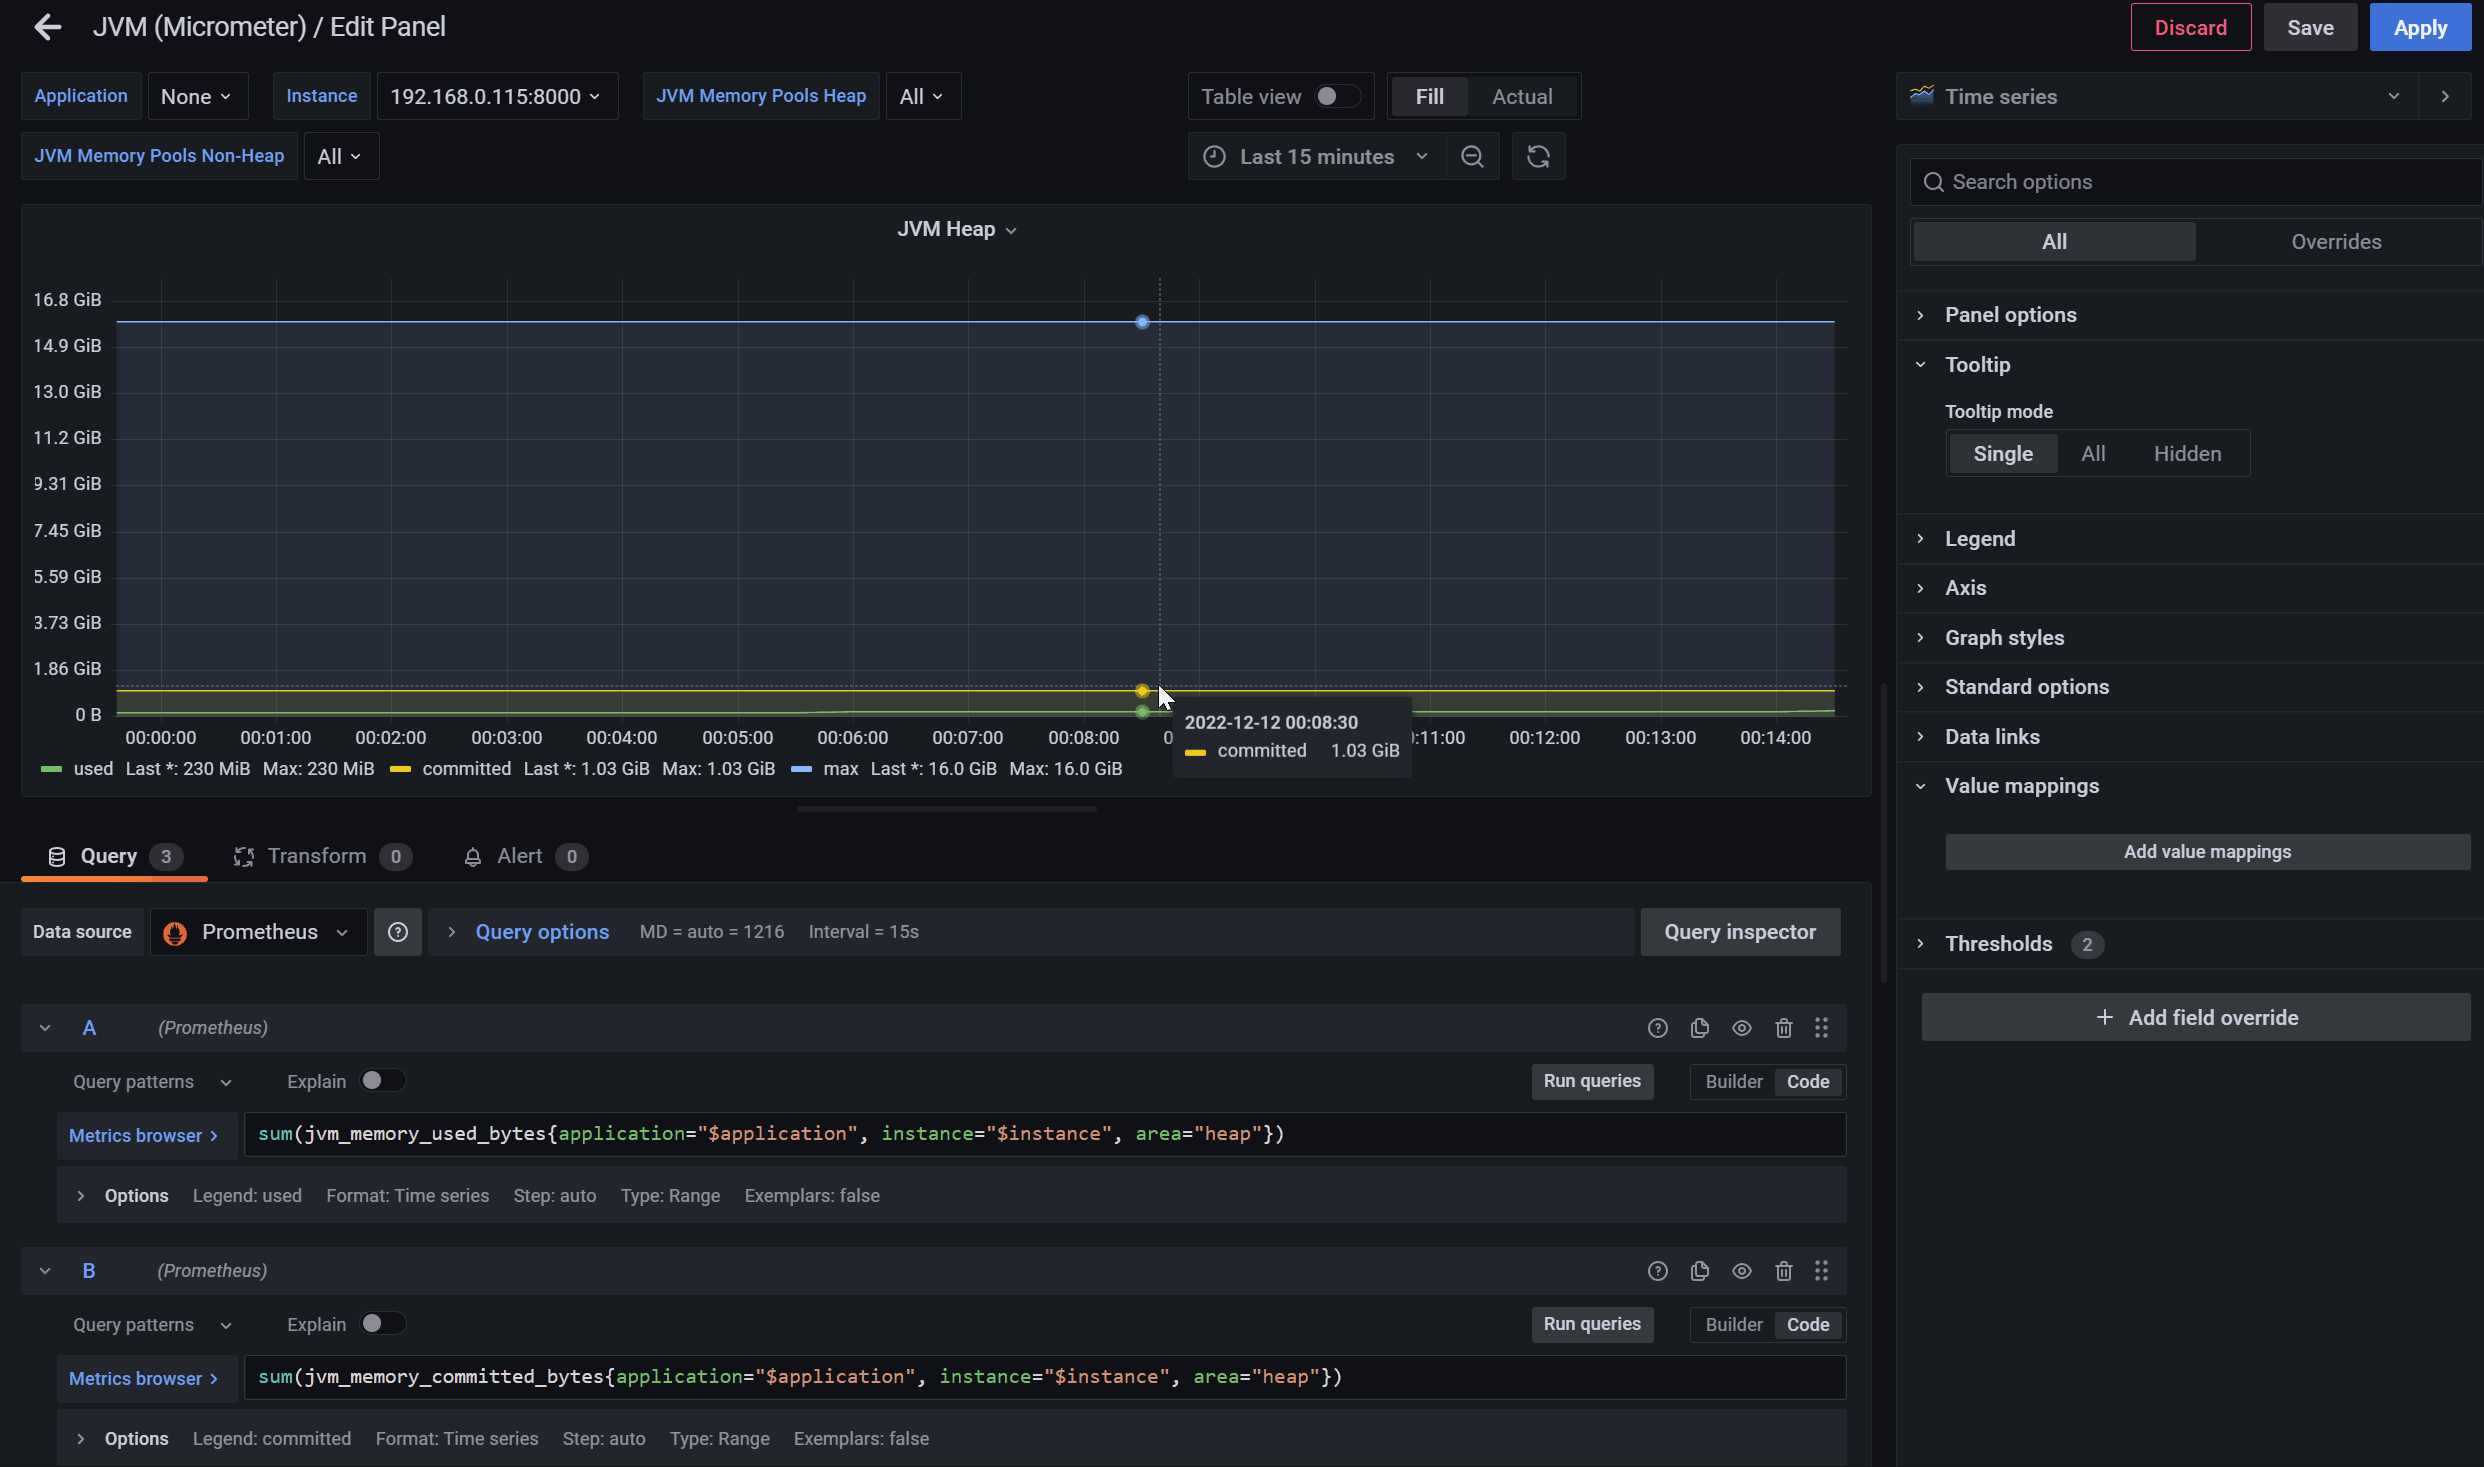Open the JVM Heap panel title menu
2484x1467 pixels.
pyautogui.click(x=957, y=230)
